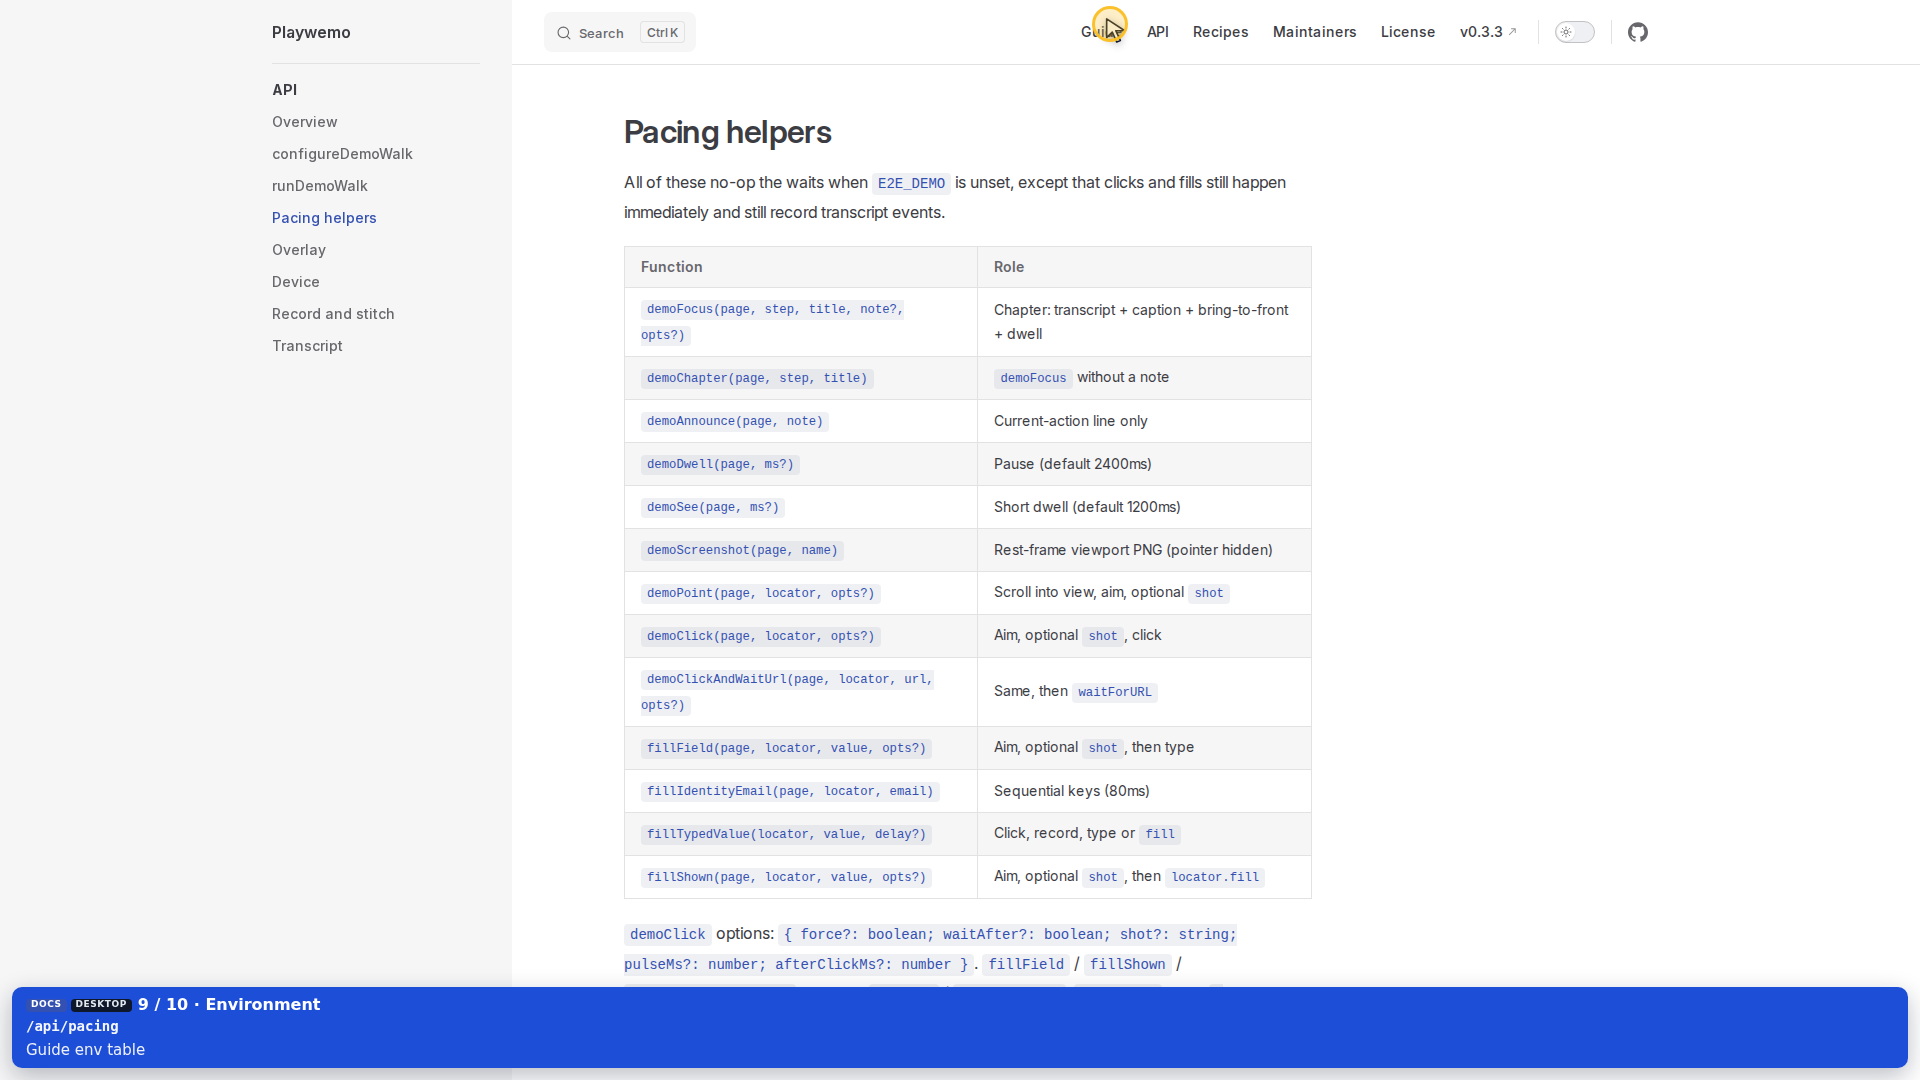
Task: Open the Guide nav item
Action: coord(1102,32)
